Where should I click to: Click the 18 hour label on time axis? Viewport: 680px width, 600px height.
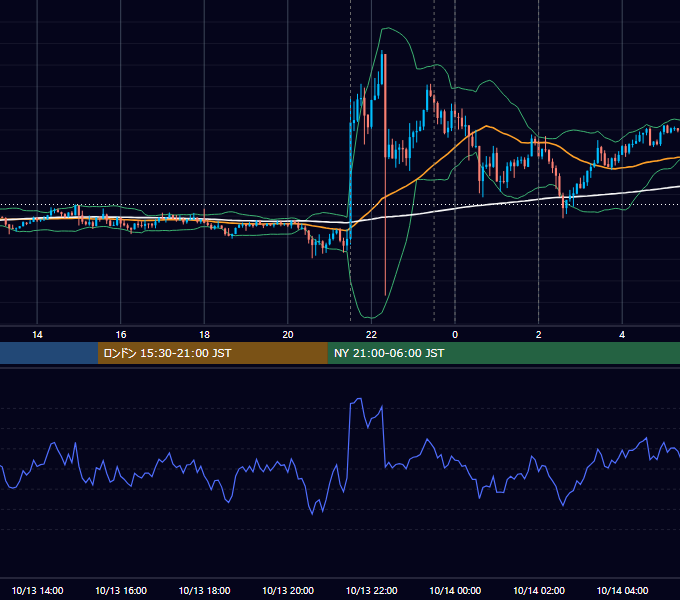click(204, 335)
